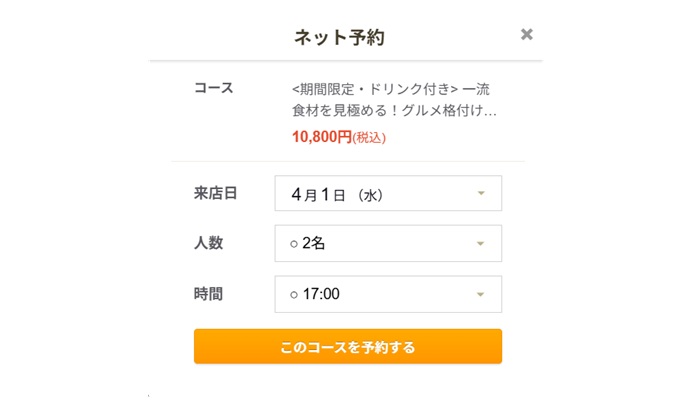This screenshot has height=407, width=700.
Task: Click the コース label
Action: tap(213, 88)
